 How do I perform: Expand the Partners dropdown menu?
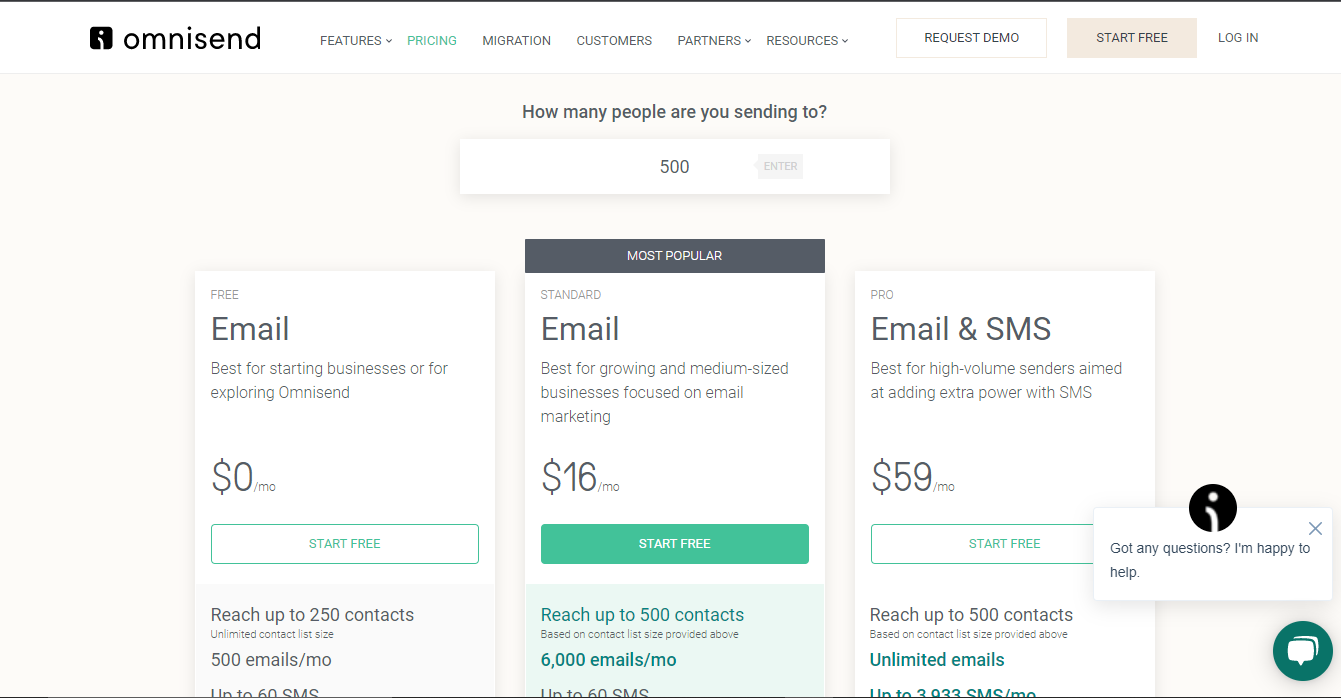click(x=713, y=41)
